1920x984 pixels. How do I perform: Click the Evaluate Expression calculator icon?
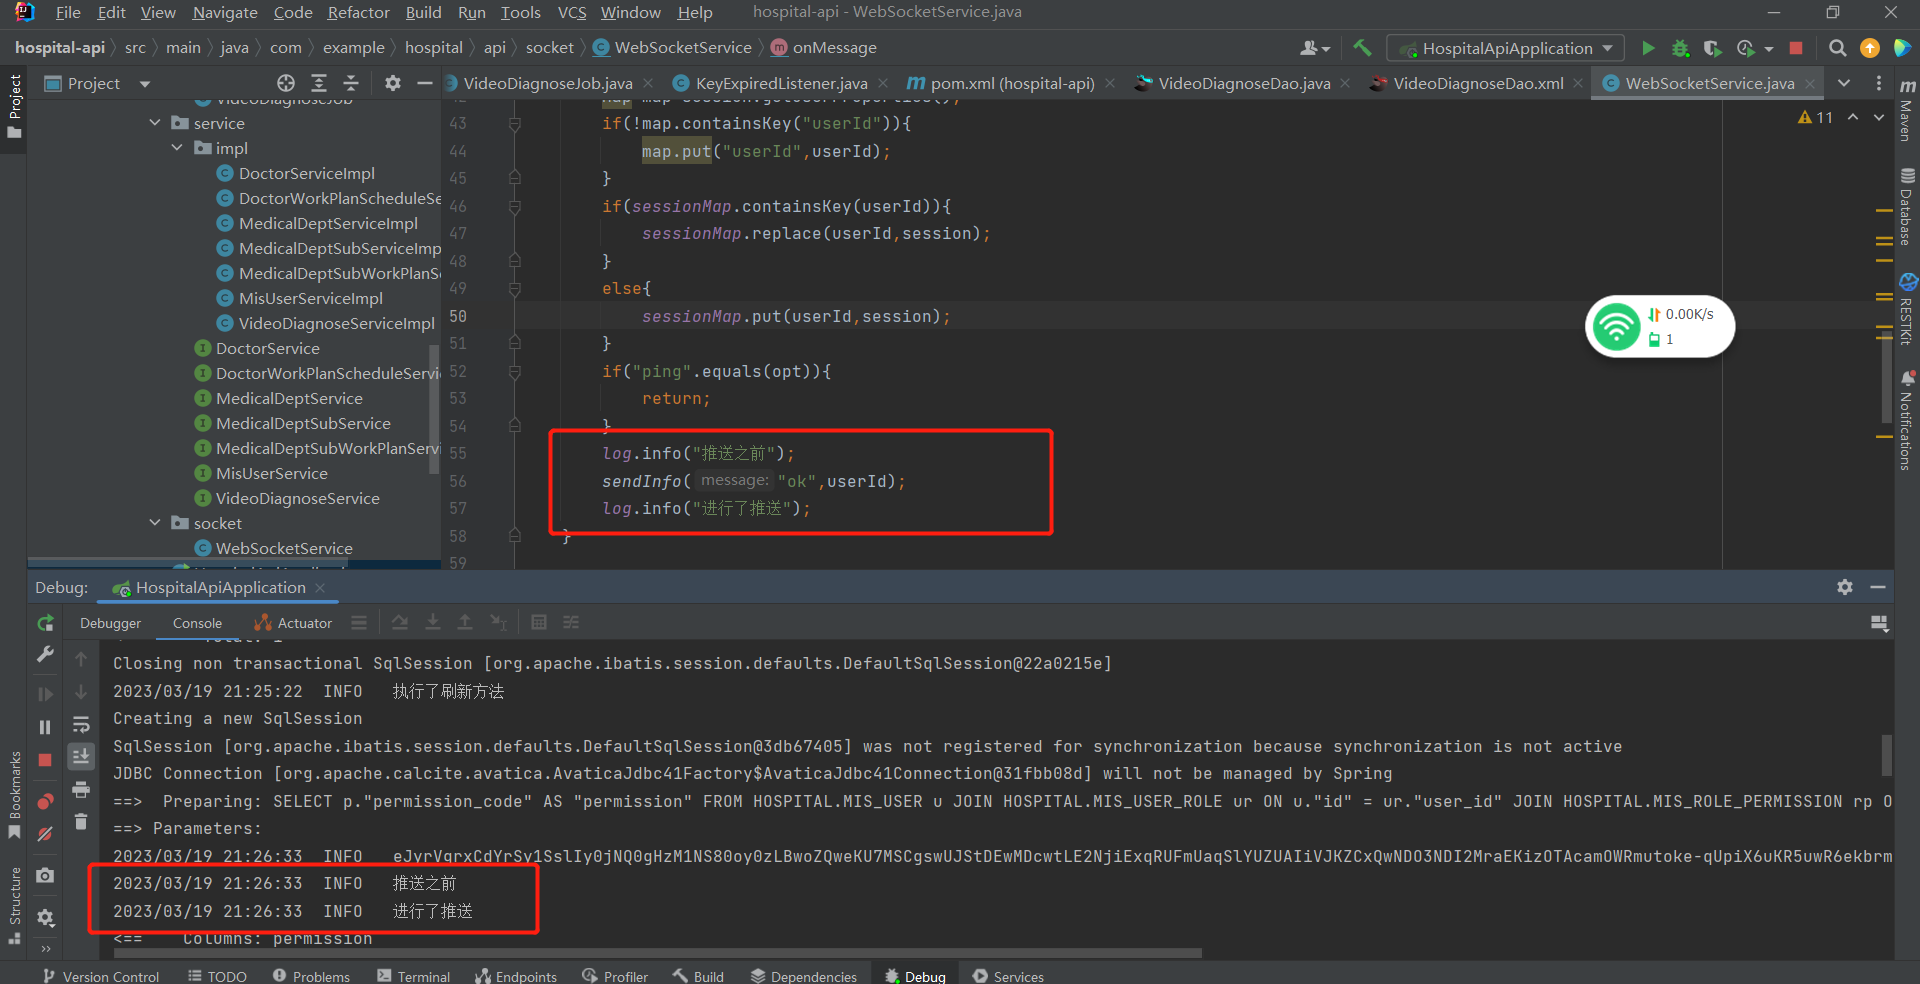[x=539, y=622]
